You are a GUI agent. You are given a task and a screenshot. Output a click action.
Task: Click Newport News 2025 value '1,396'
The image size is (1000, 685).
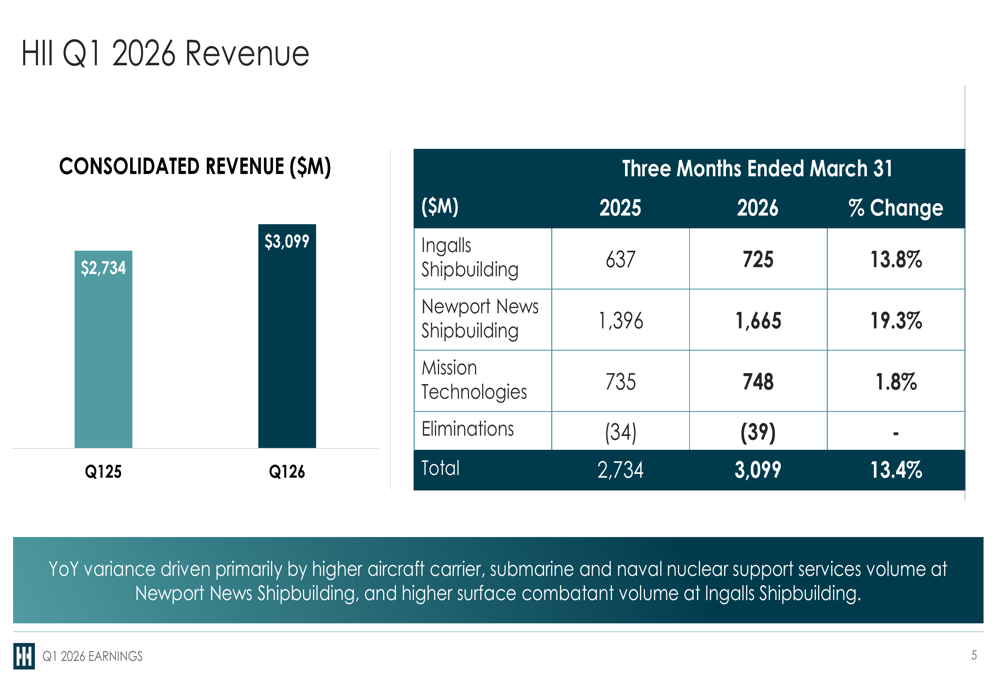(x=621, y=320)
